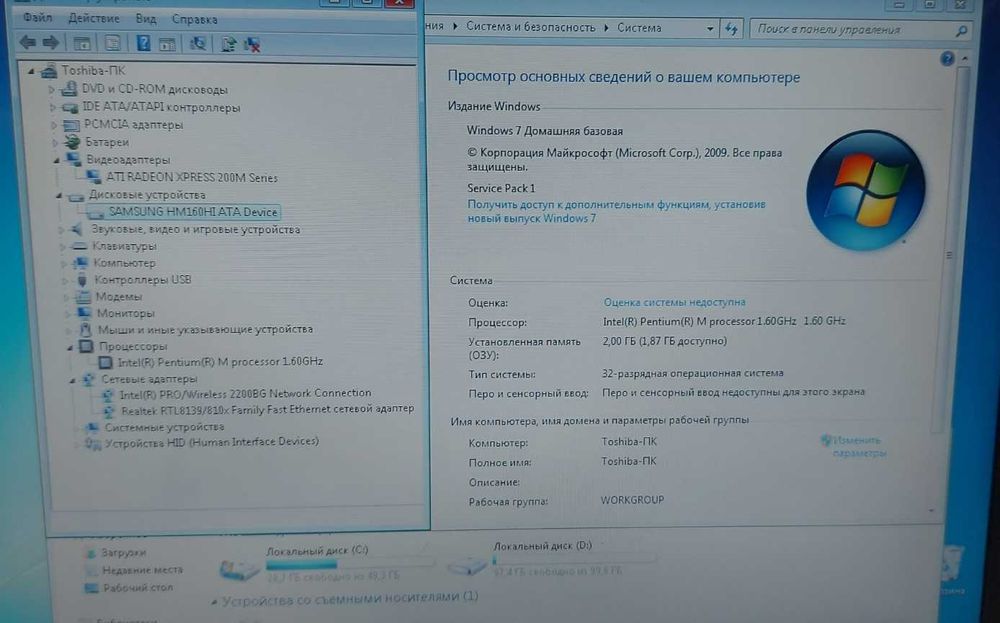1000x623 pixels.
Task: Click the search magnifier icon
Action: click(x=961, y=30)
